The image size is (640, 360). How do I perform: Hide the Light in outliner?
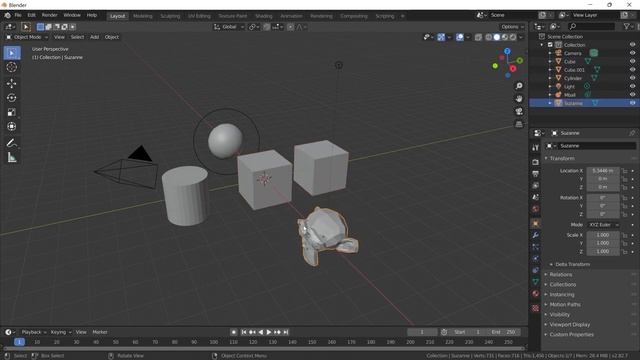pos(632,87)
